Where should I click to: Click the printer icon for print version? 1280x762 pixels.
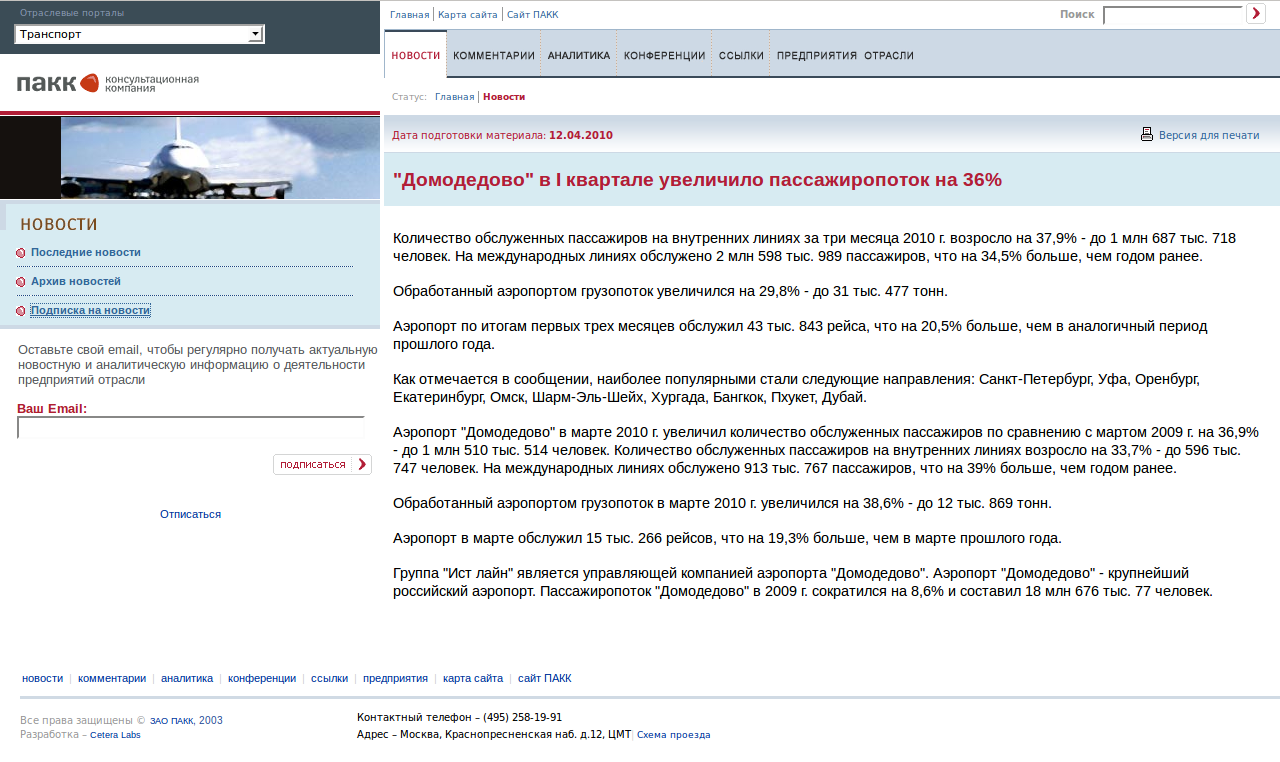[x=1146, y=133]
